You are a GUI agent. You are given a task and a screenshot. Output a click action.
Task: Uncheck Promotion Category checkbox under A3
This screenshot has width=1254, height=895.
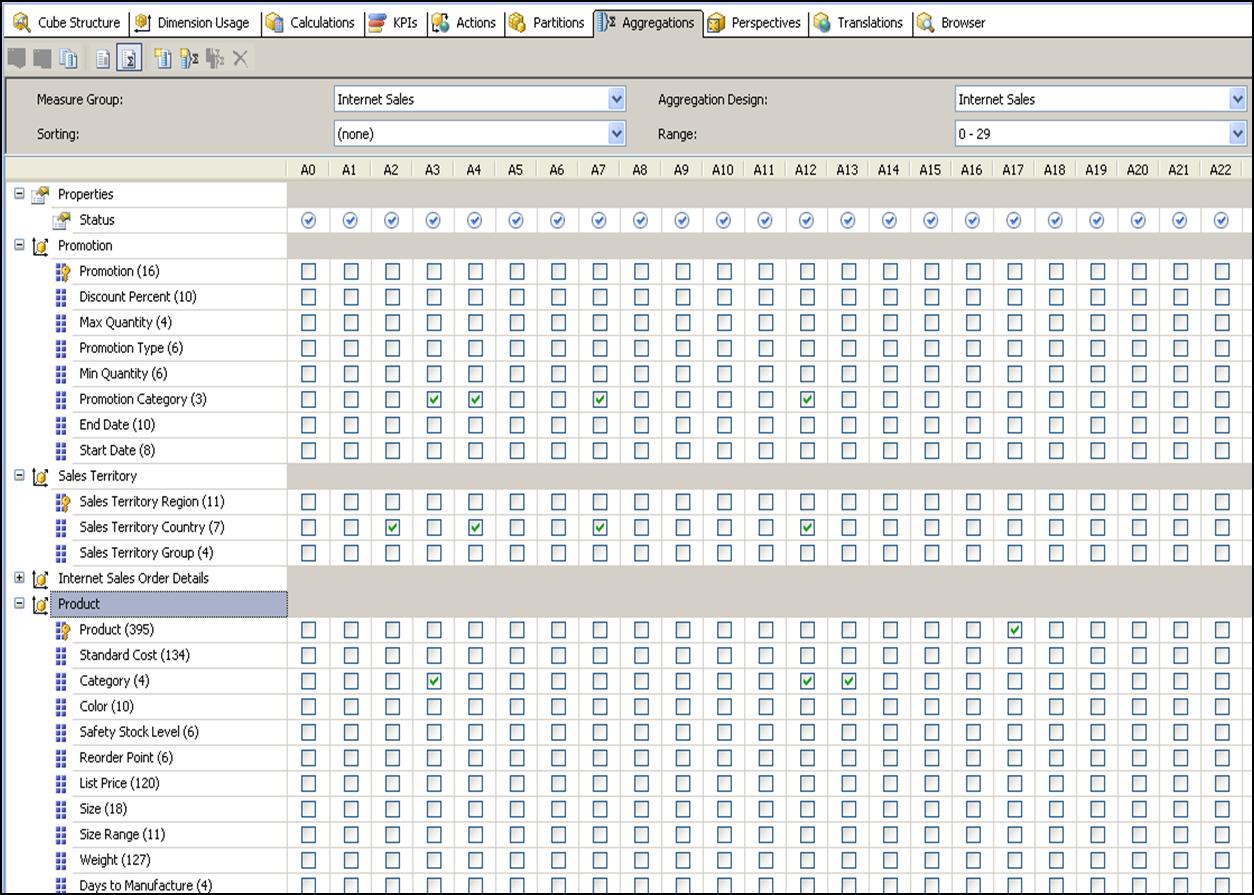(x=433, y=399)
